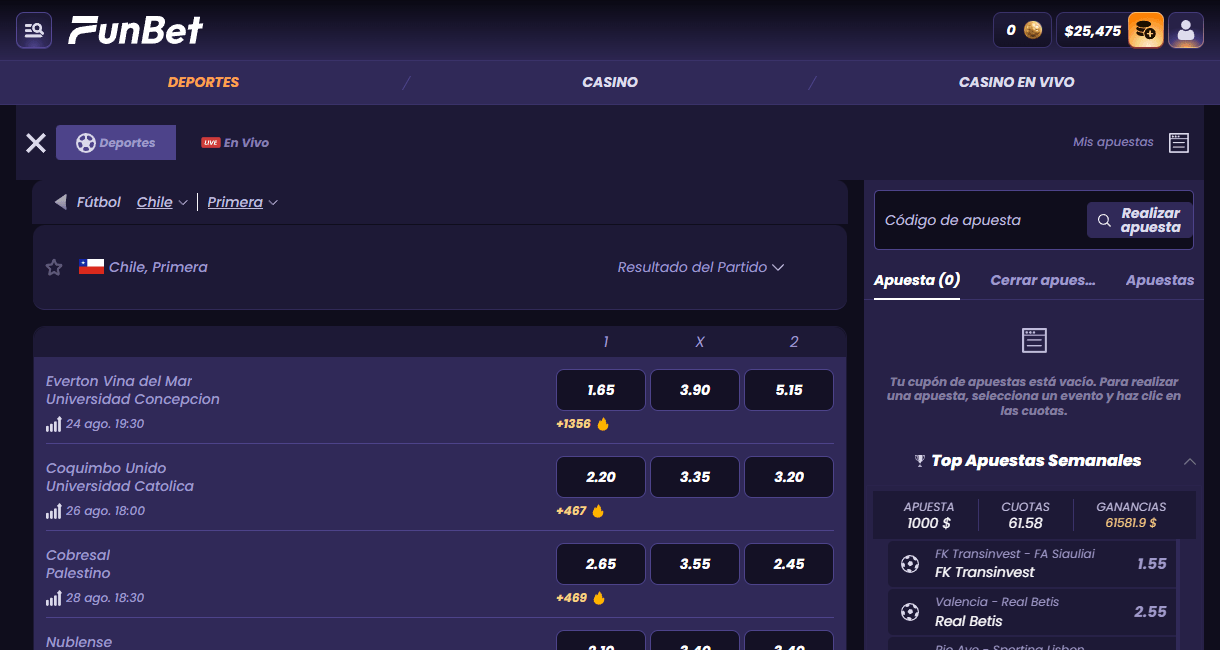Open Resultado del Partido market dropdown

click(700, 267)
